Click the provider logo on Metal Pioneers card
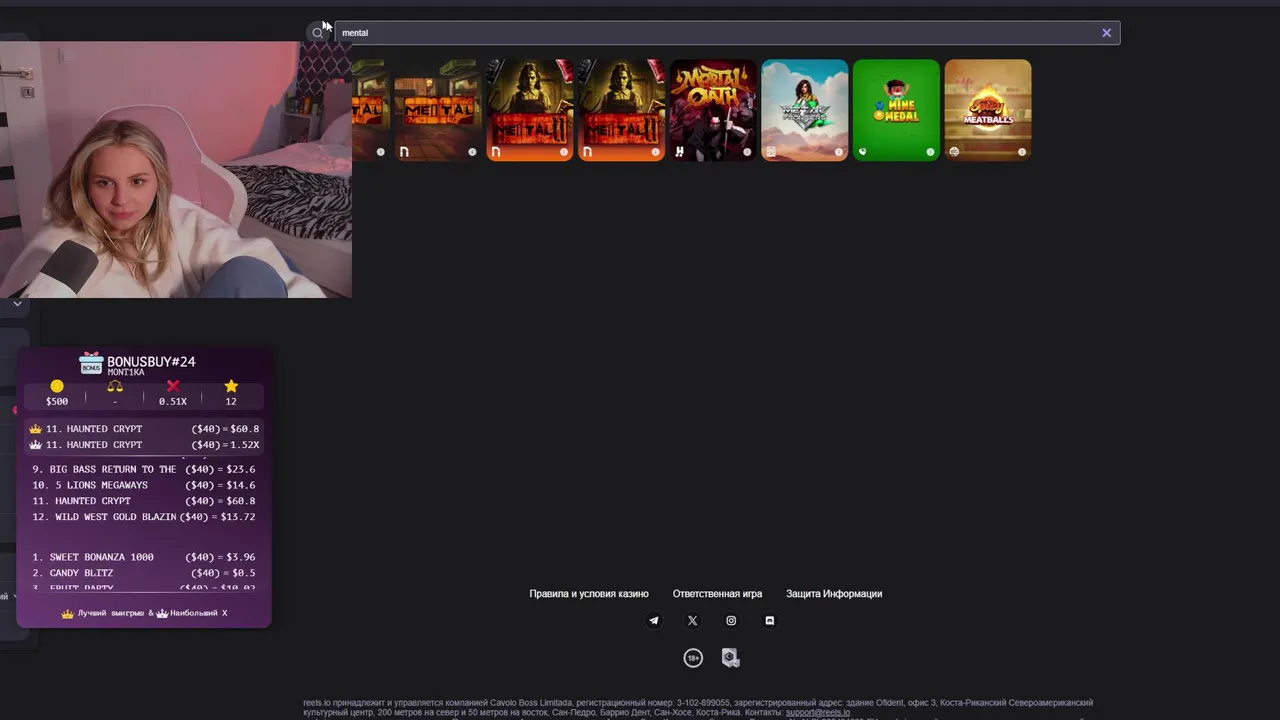Image resolution: width=1280 pixels, height=720 pixels. click(771, 152)
